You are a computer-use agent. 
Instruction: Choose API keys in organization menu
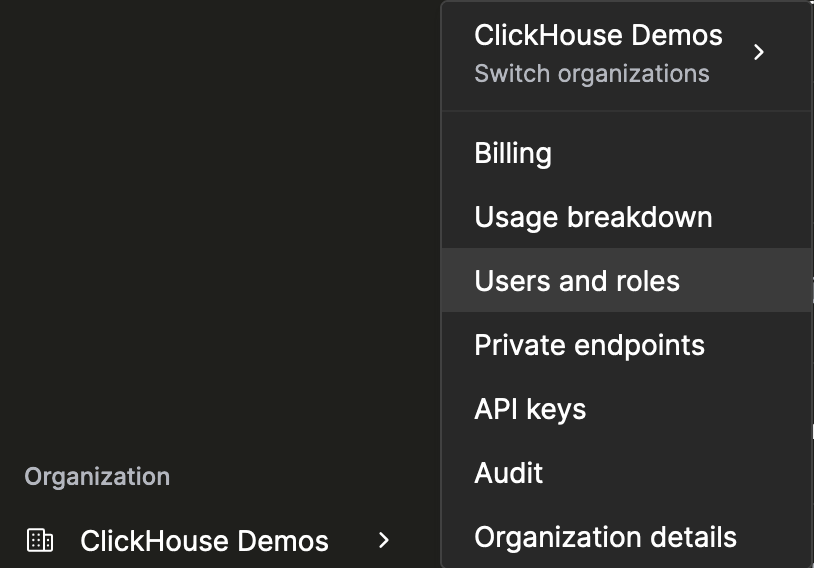pos(530,409)
